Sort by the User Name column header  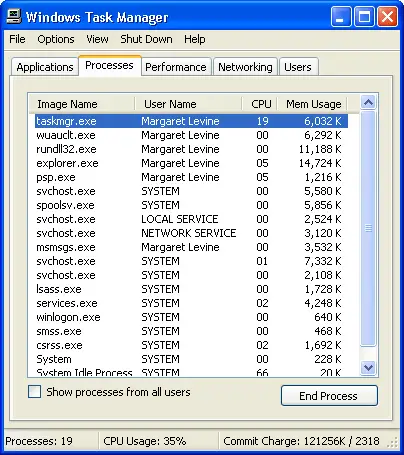pos(188,104)
